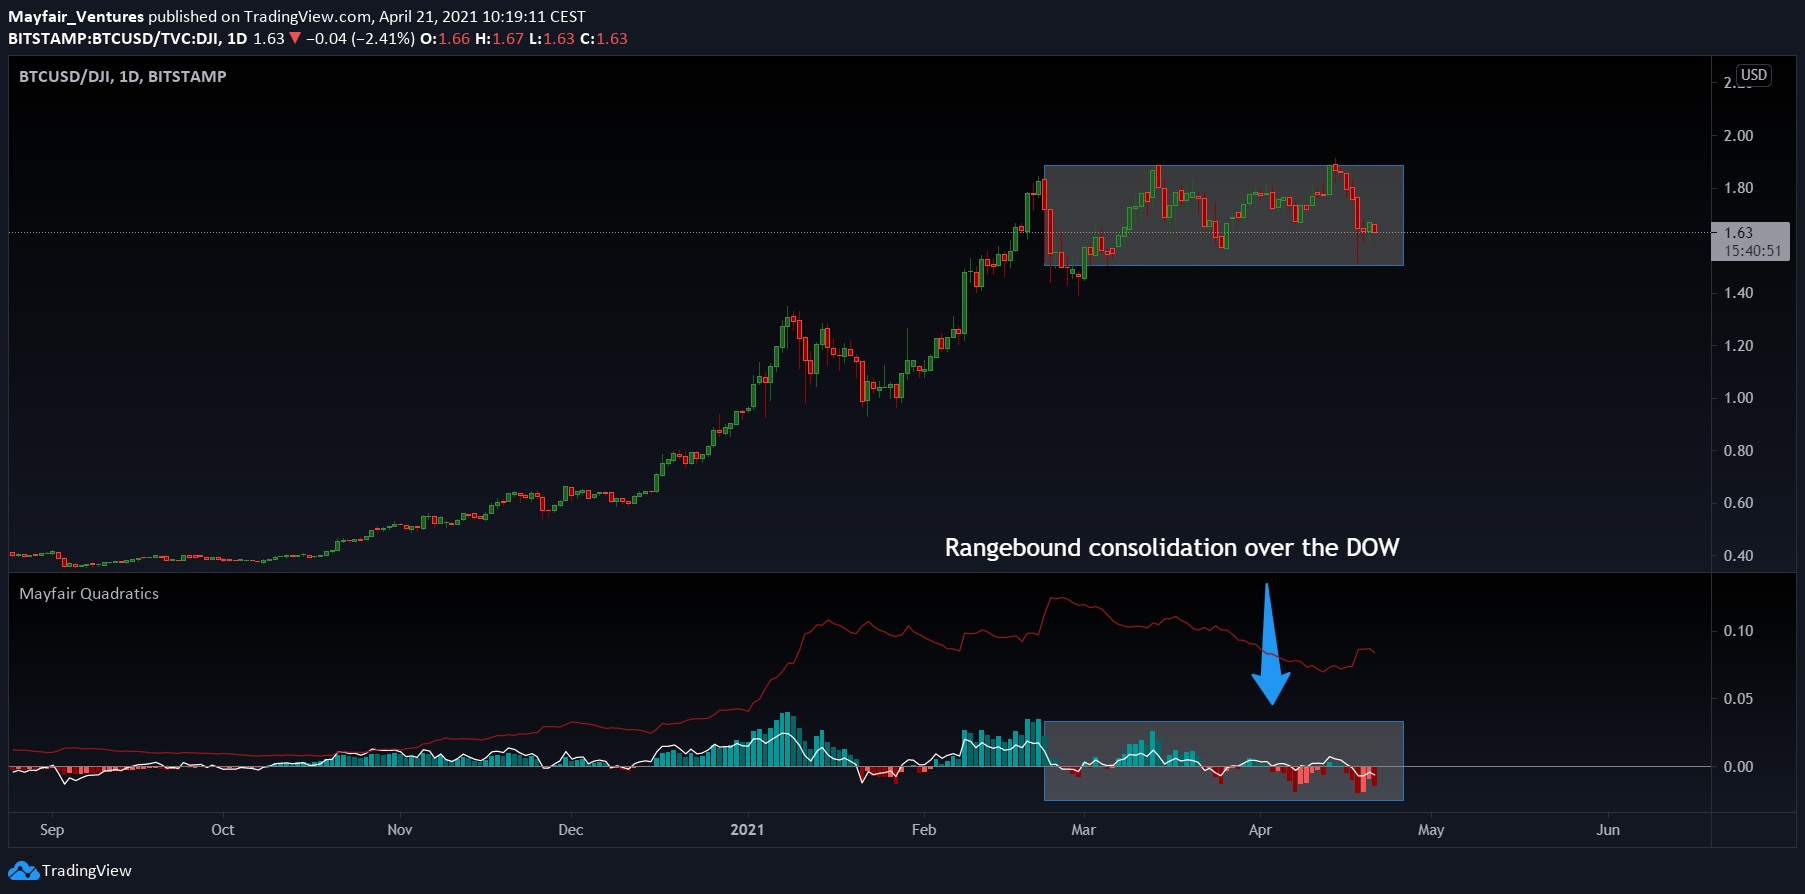
Task: Click the 0.40 price axis label
Action: (1738, 556)
